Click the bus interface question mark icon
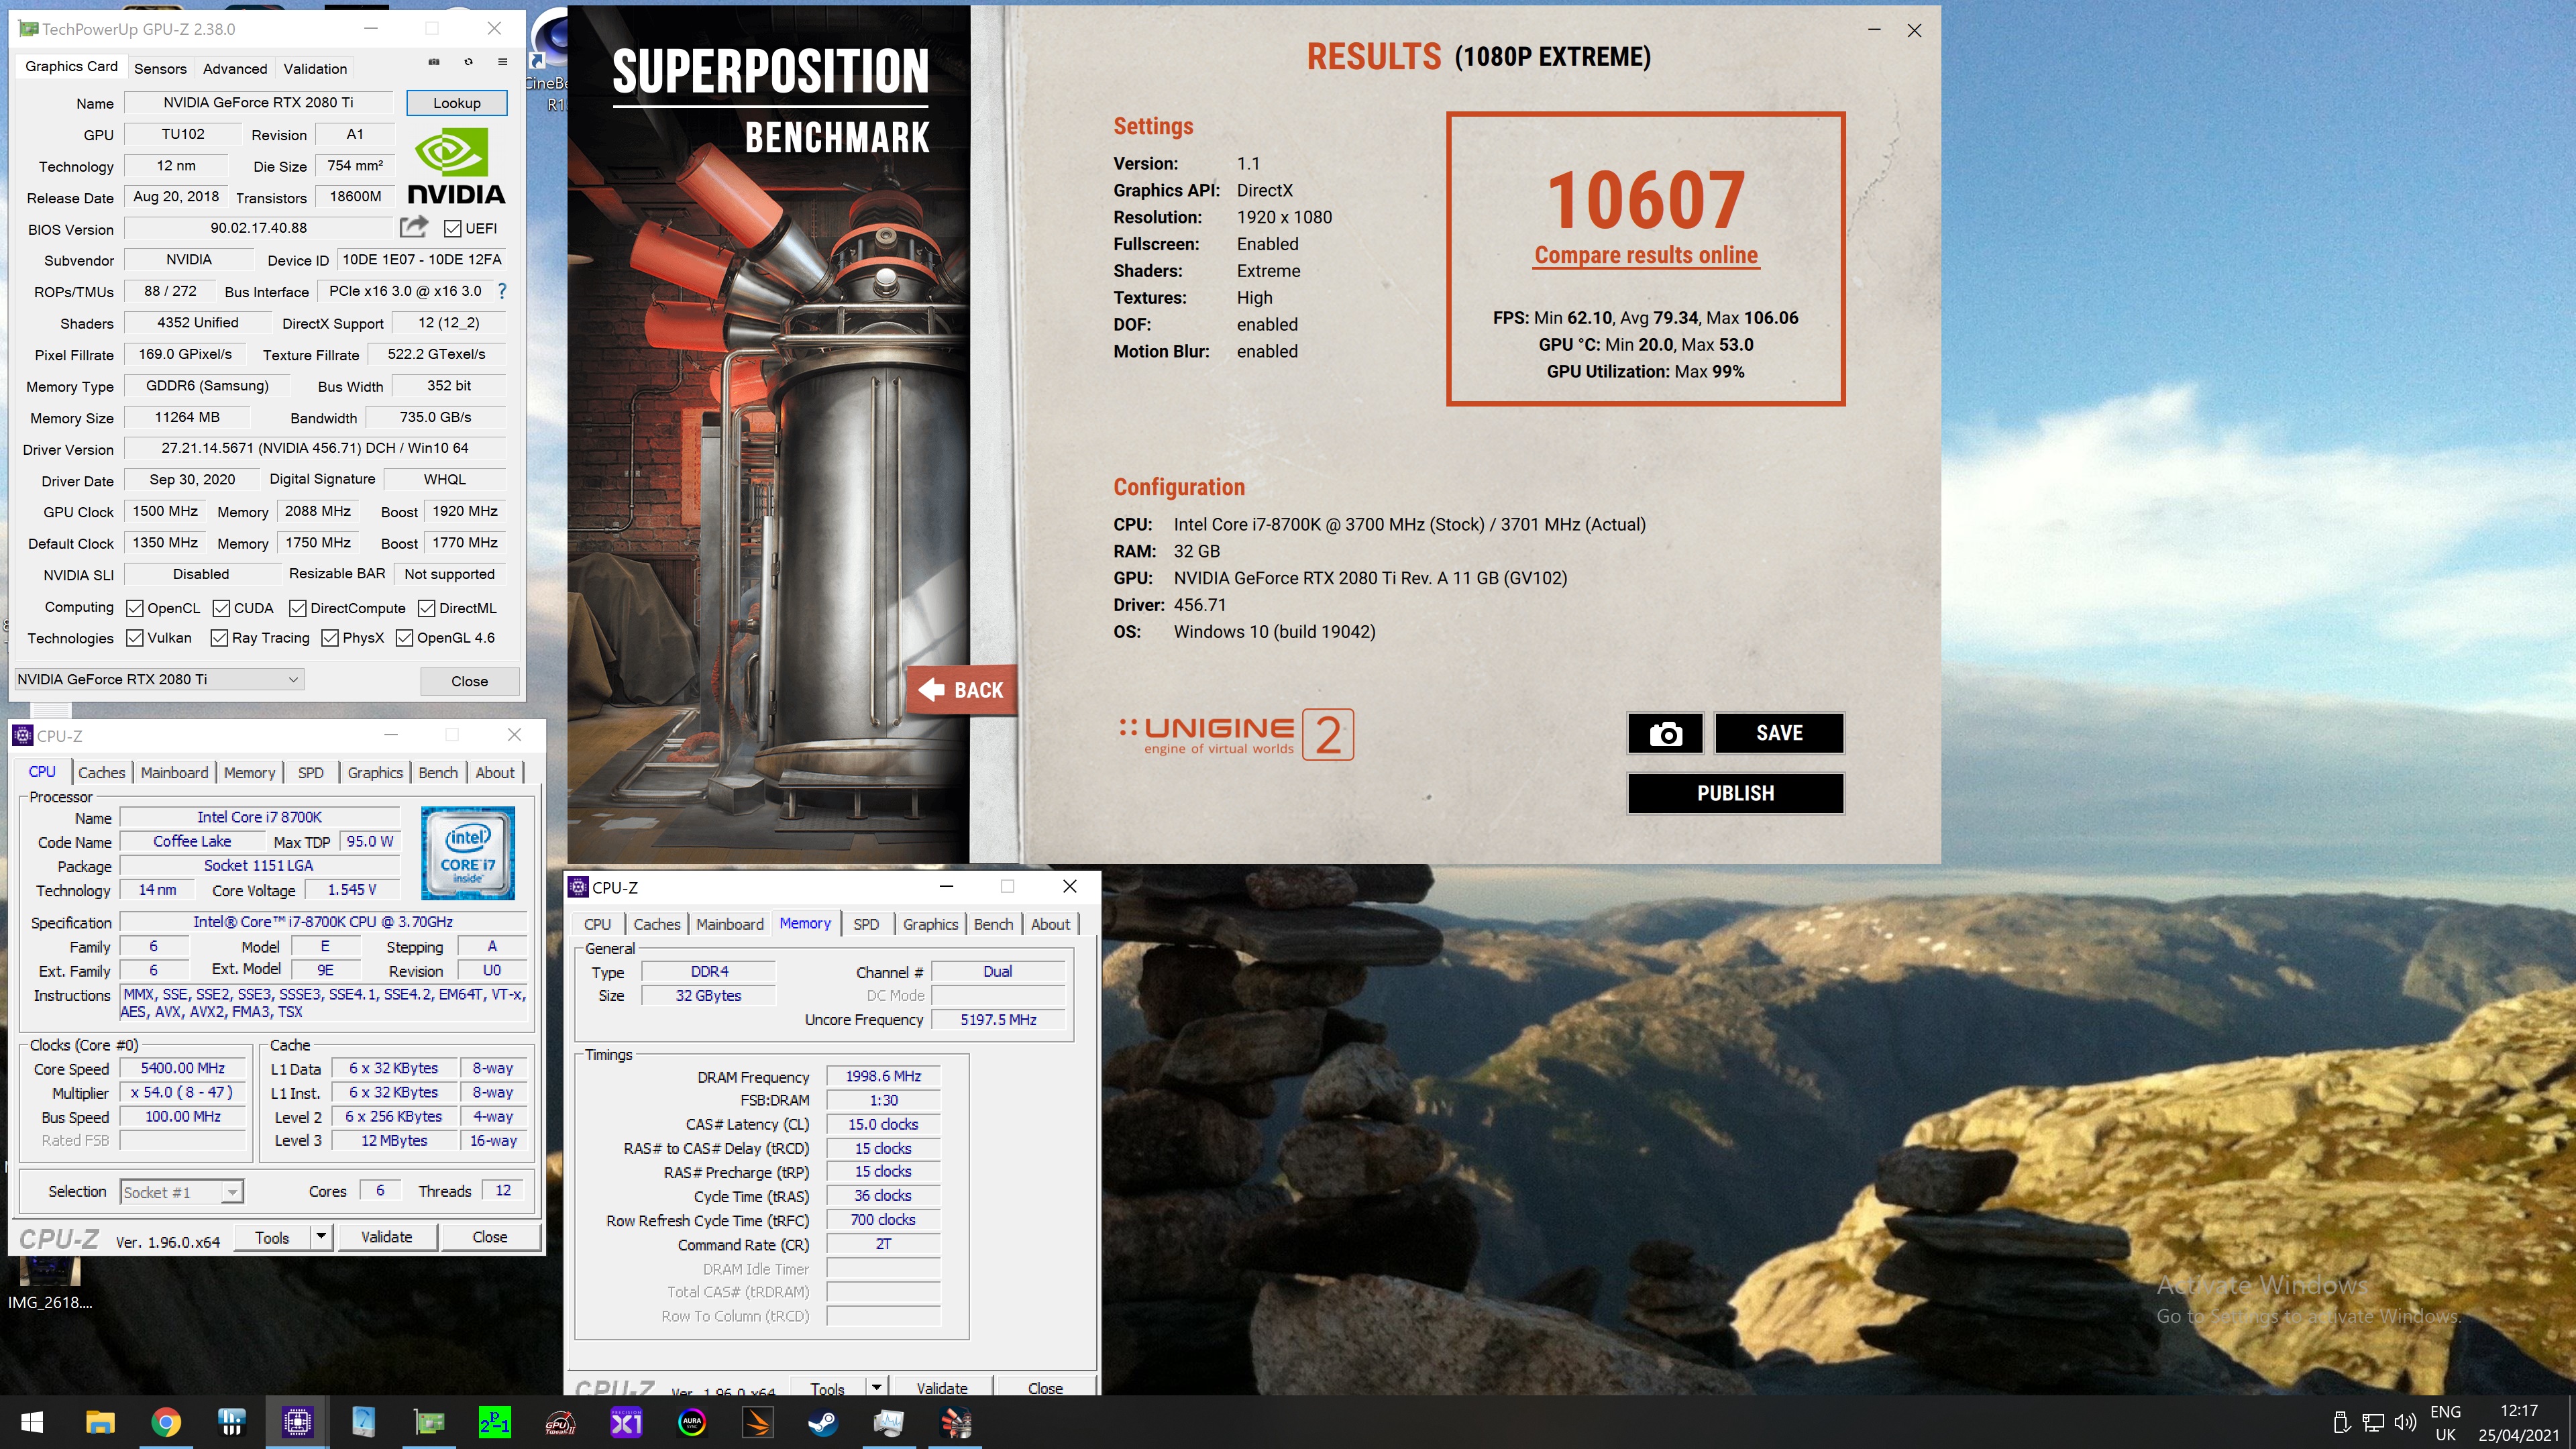Viewport: 2576px width, 1449px height. (x=502, y=291)
